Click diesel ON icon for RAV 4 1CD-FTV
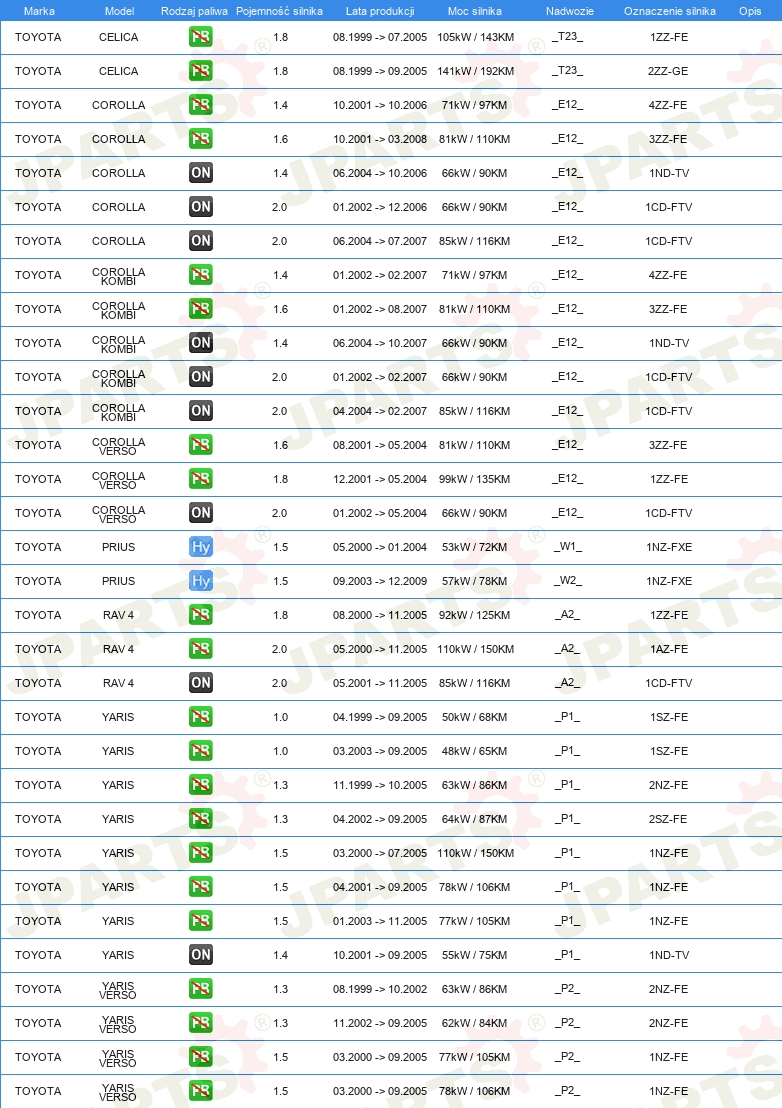The width and height of the screenshot is (782, 1108). (201, 683)
